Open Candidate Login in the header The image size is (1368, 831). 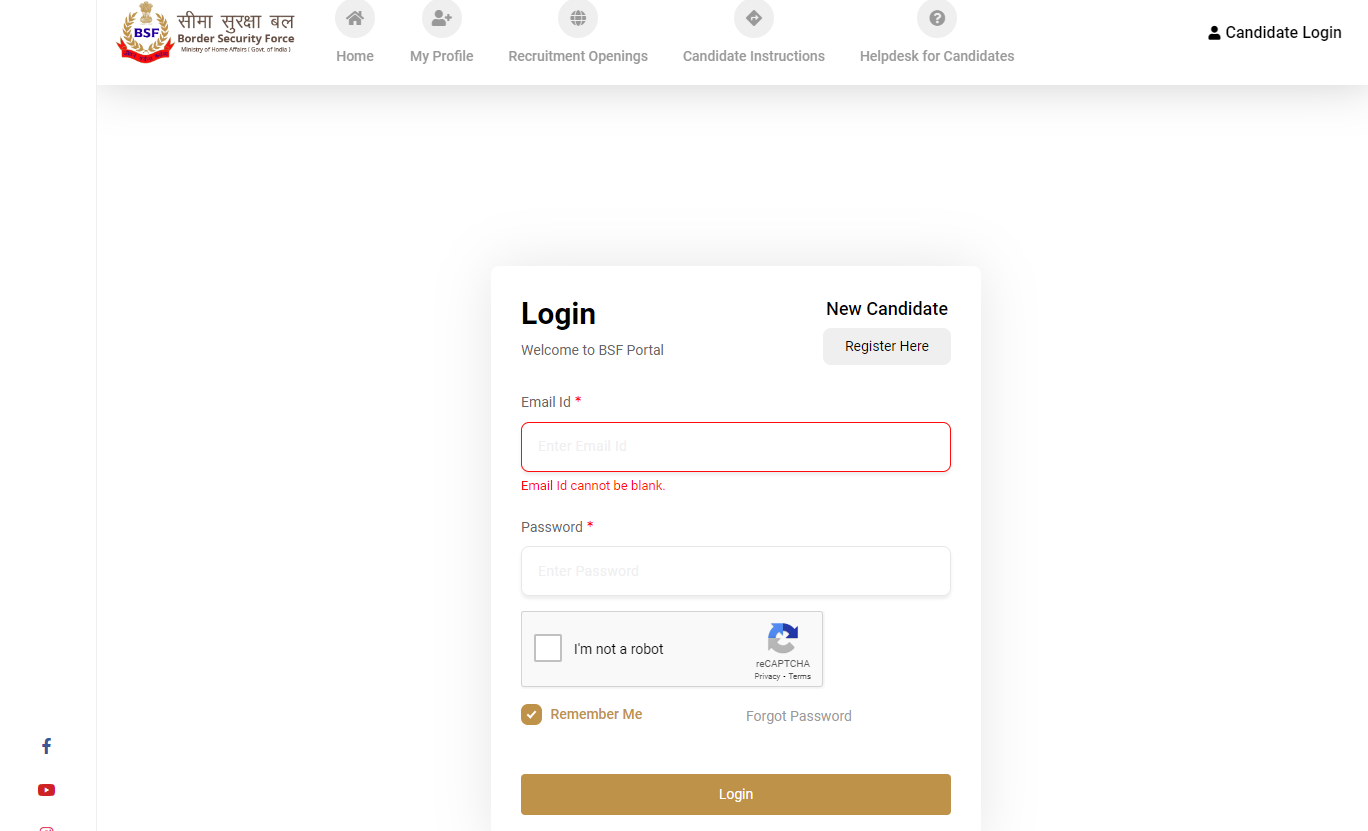click(1275, 32)
